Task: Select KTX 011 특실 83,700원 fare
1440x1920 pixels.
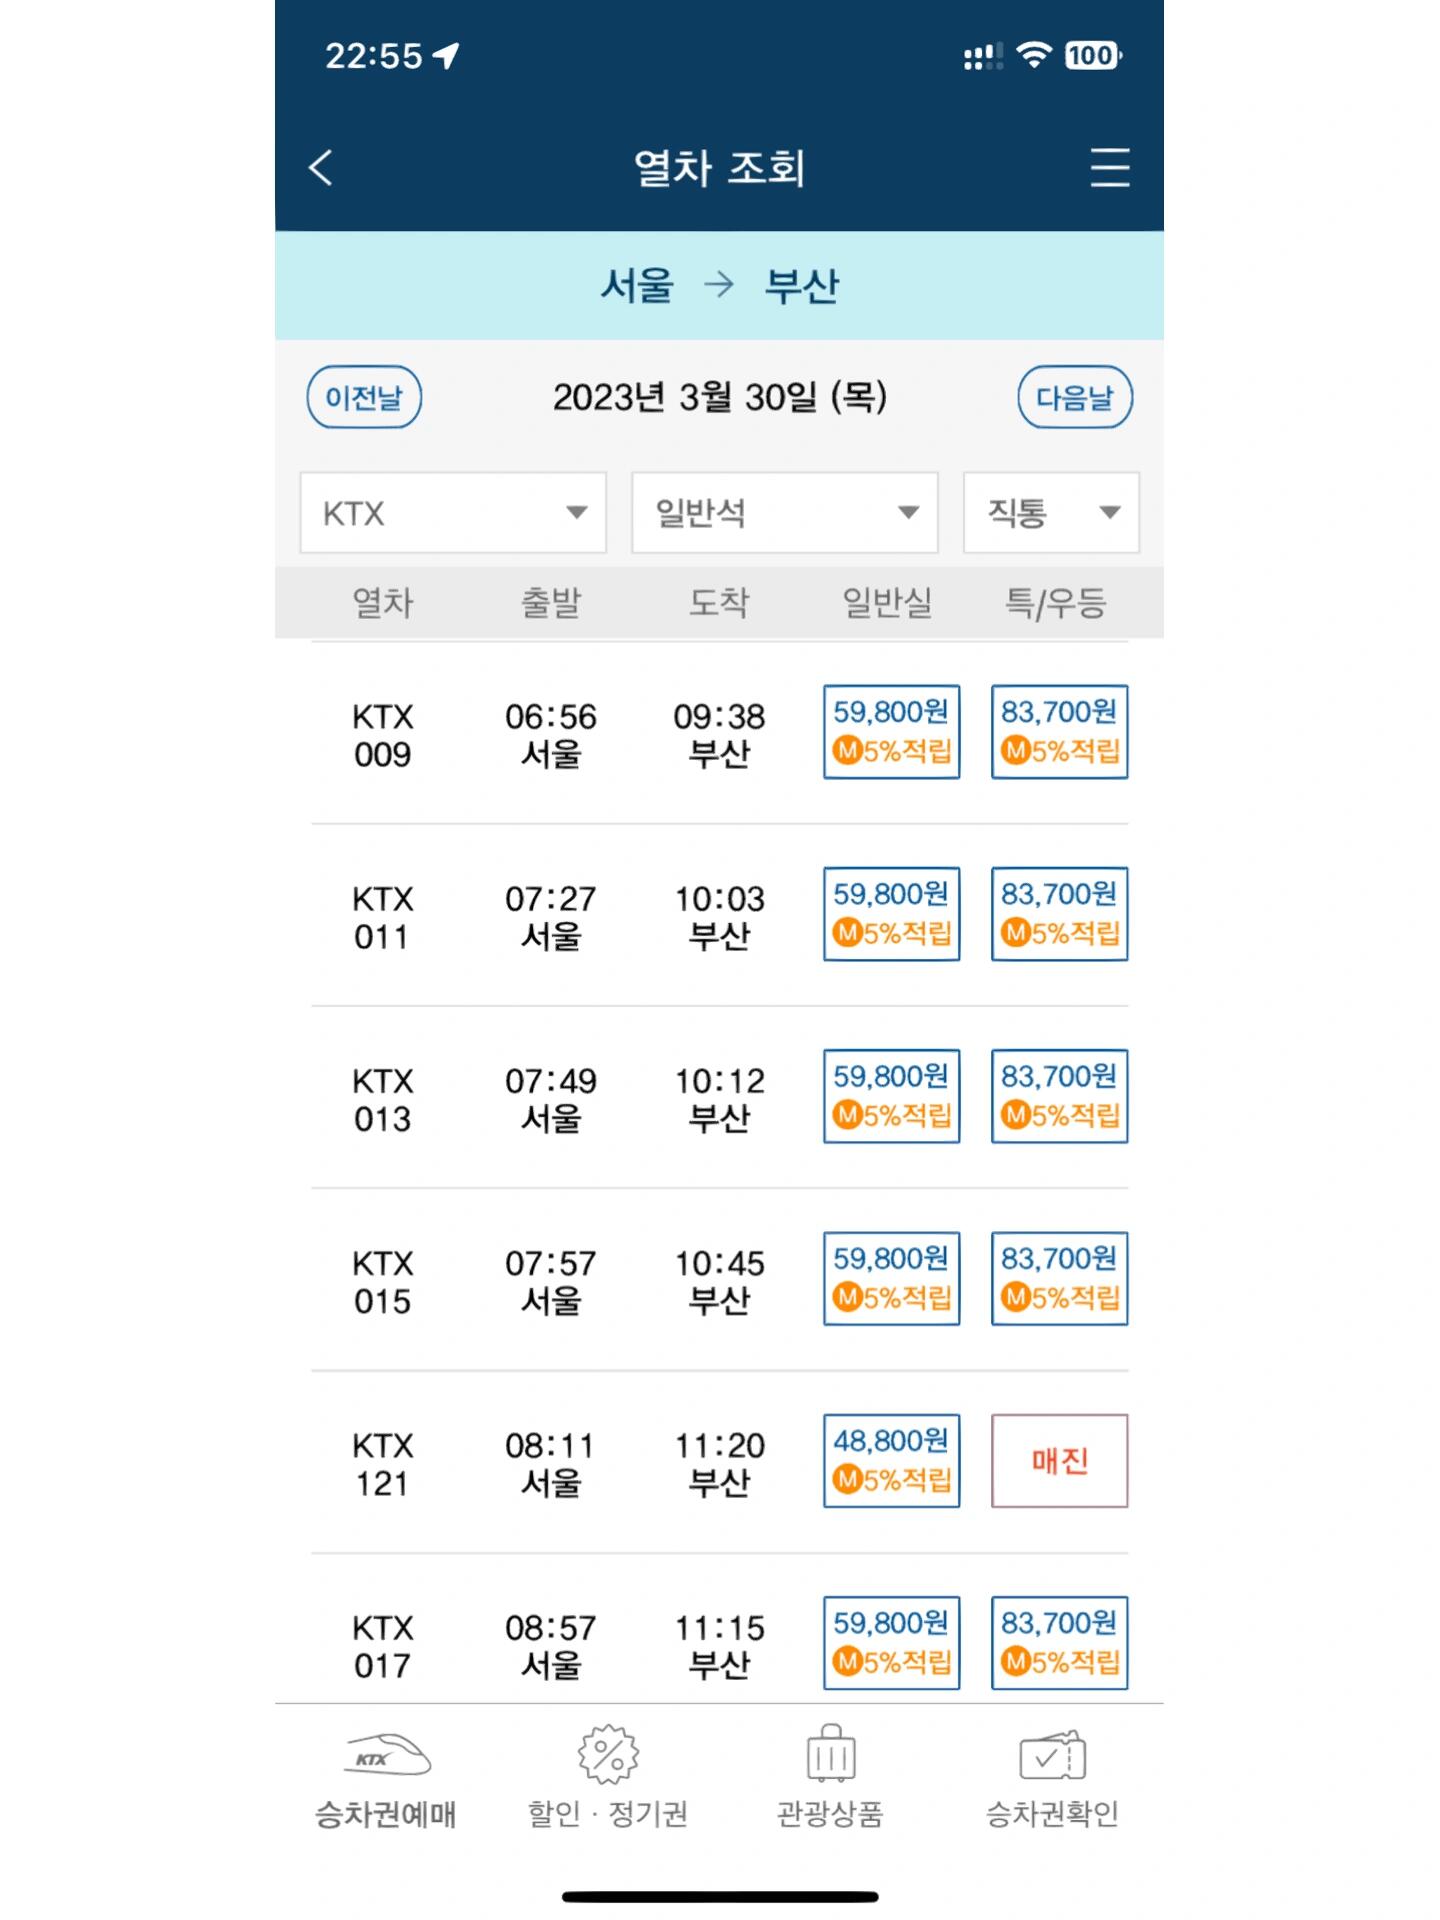Action: 1060,914
